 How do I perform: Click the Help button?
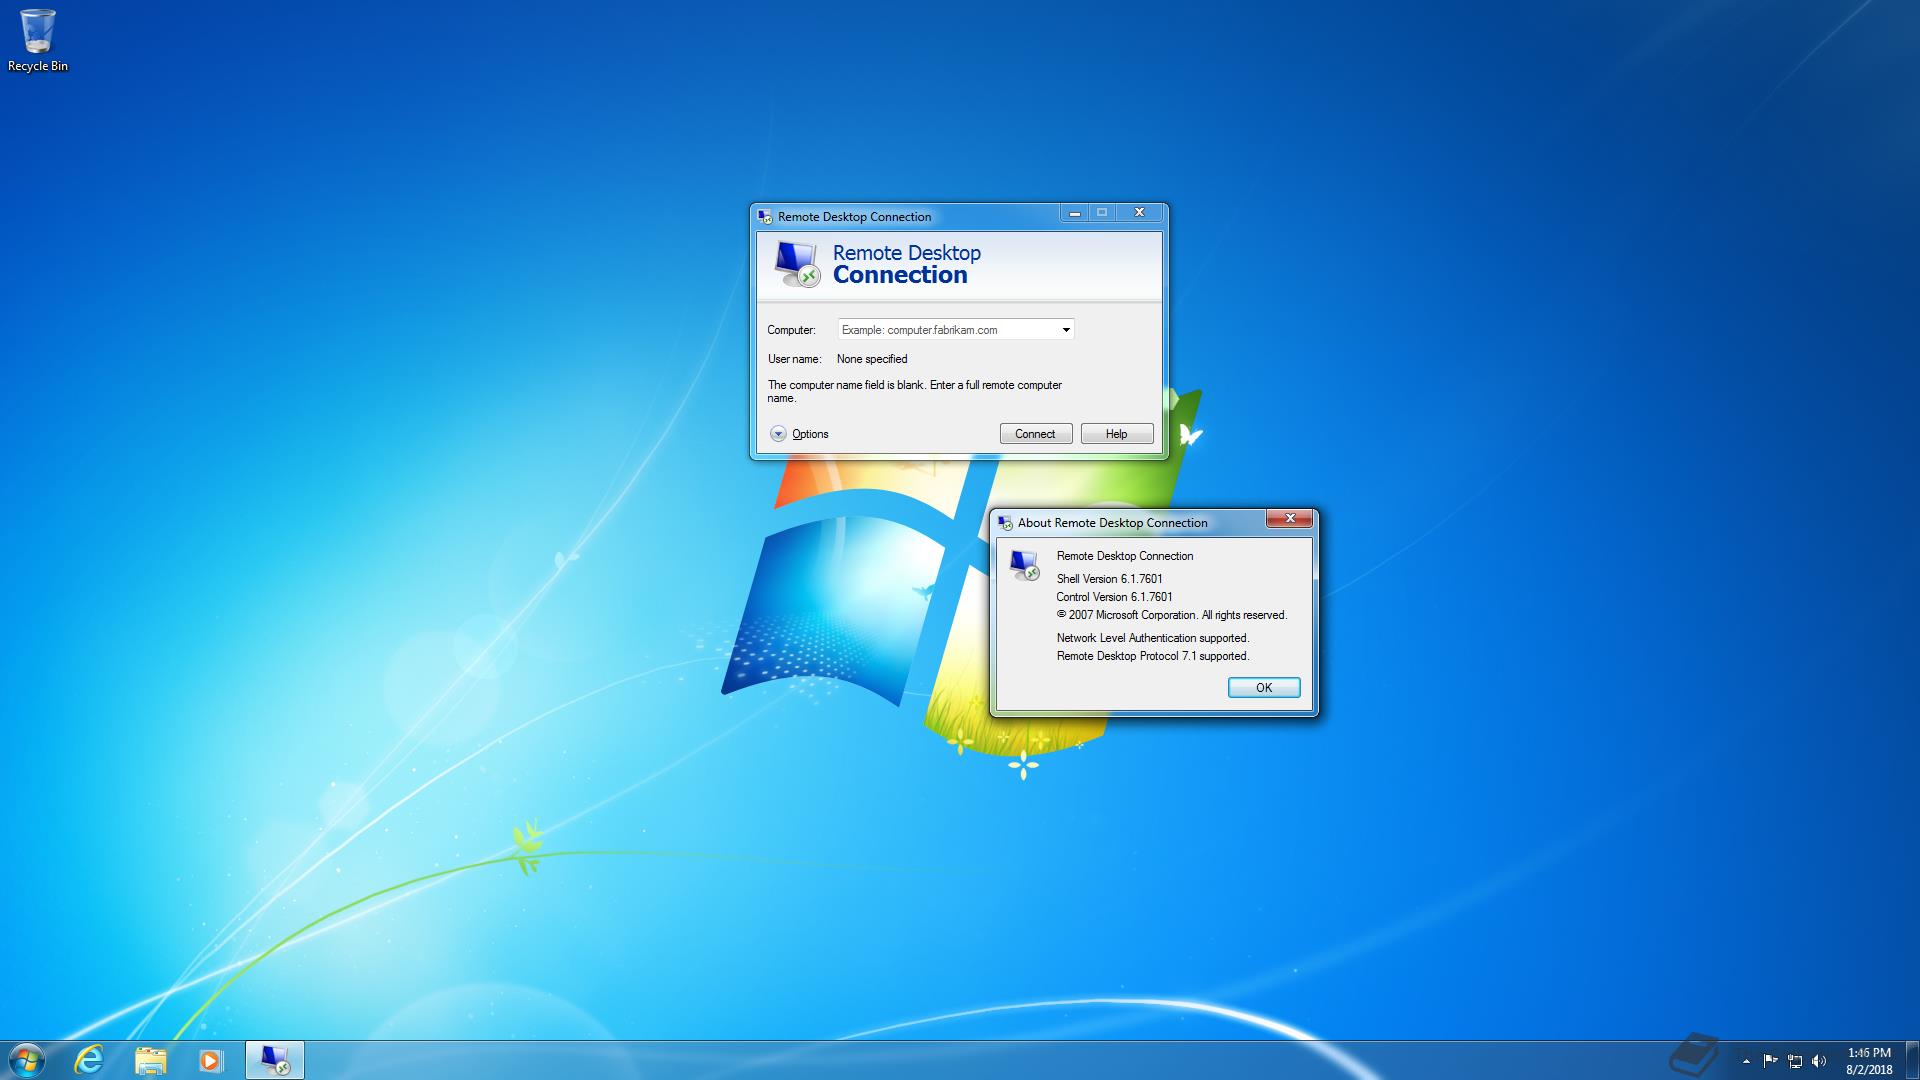(1117, 434)
